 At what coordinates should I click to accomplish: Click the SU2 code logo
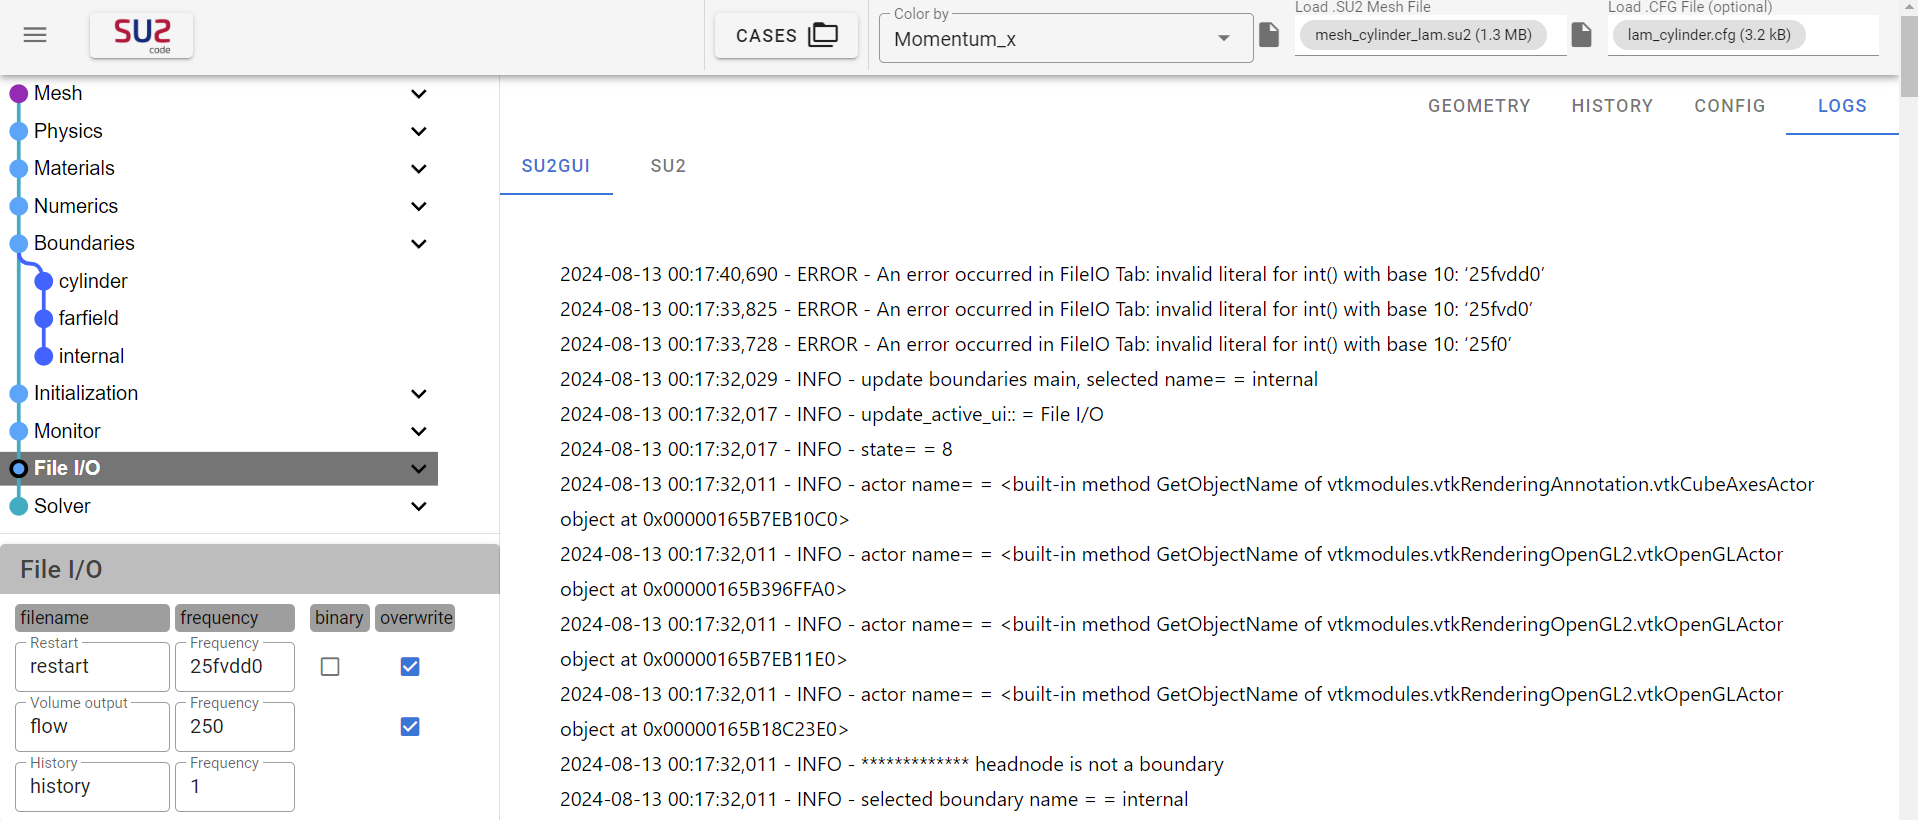pyautogui.click(x=141, y=35)
